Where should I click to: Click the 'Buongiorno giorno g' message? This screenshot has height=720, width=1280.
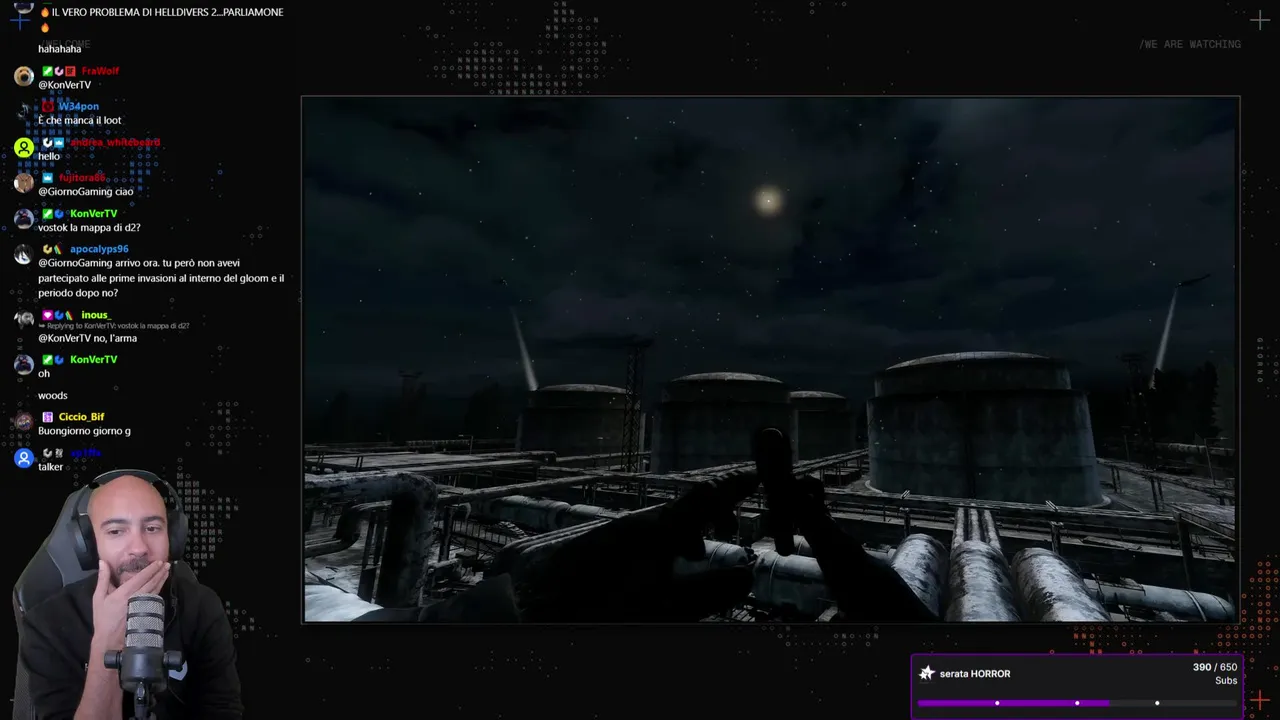84,431
